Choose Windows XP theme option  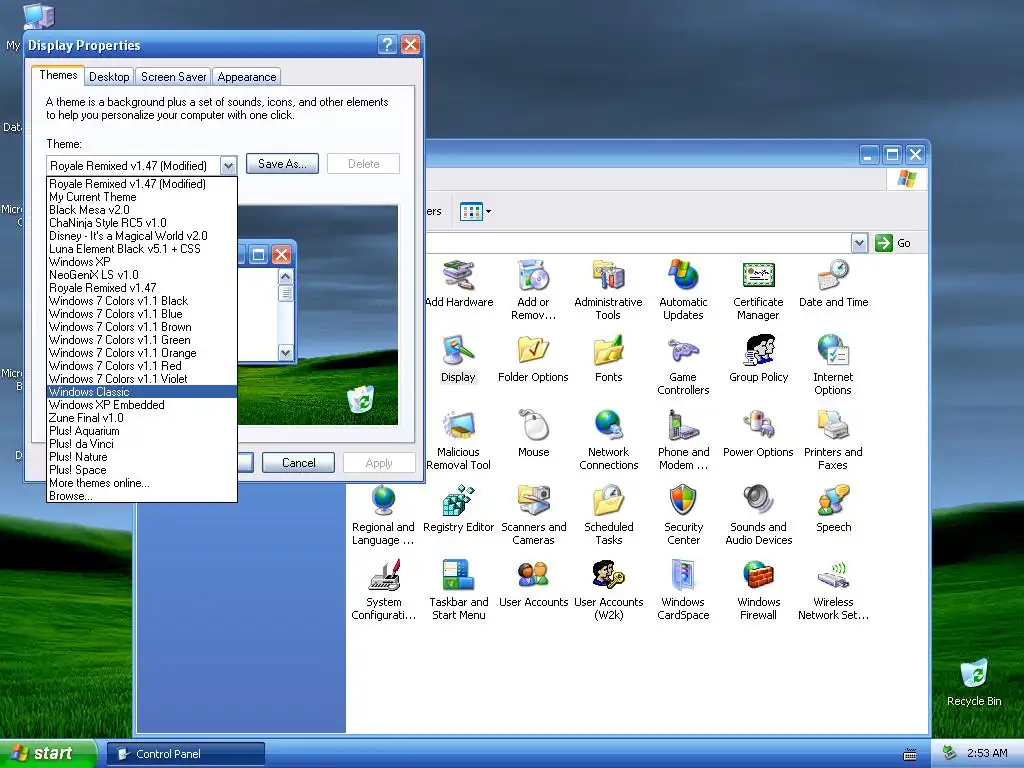[x=142, y=262]
